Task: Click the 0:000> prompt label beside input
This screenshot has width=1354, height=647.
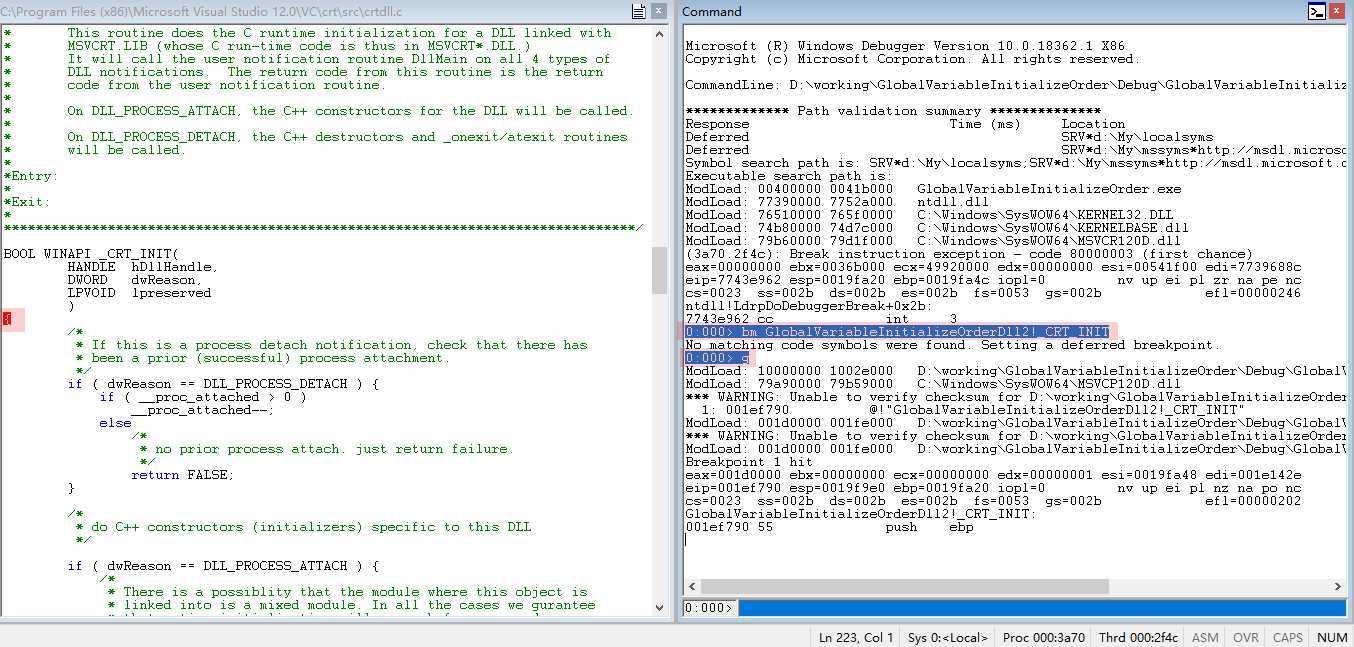Action: point(709,608)
